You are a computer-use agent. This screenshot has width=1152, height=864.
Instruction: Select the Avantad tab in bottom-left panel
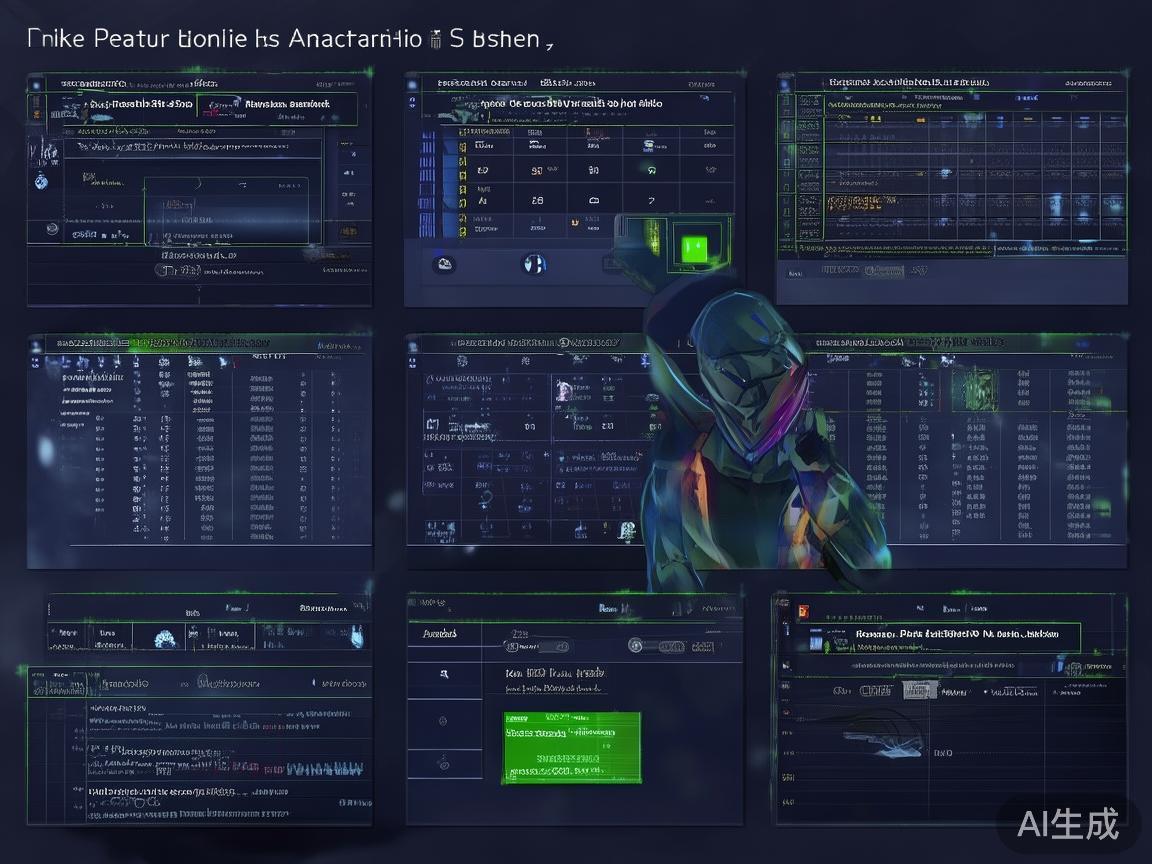point(439,634)
